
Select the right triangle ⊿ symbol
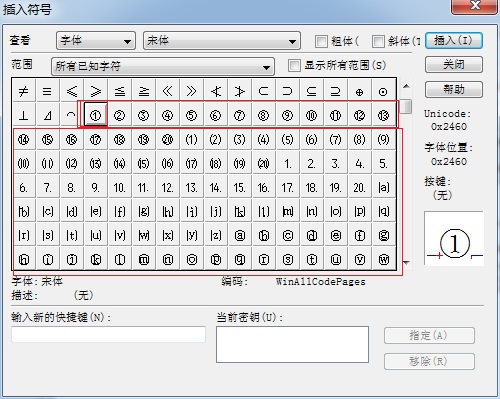pyautogui.click(x=48, y=115)
